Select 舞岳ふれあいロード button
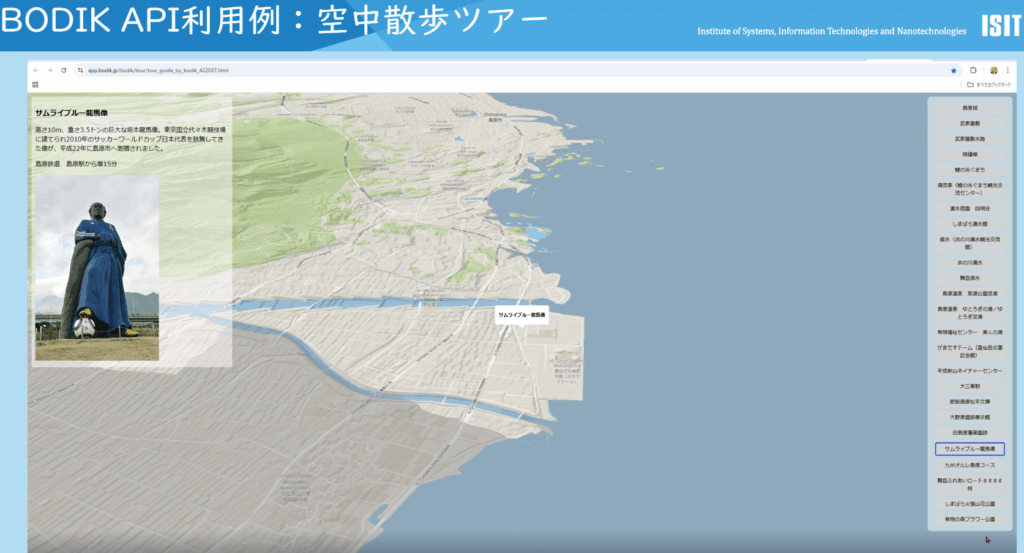Viewport: 1024px width, 553px height. tap(970, 484)
